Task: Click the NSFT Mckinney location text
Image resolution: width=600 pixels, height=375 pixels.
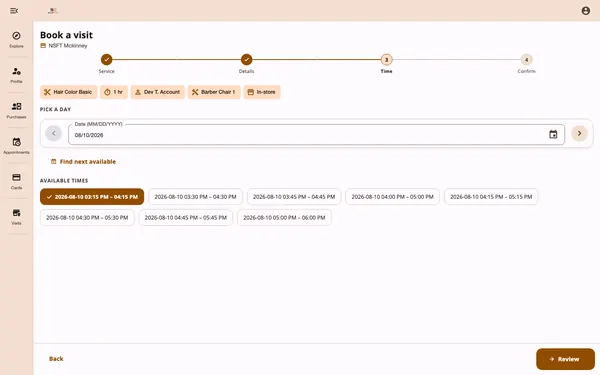Action: click(x=68, y=46)
